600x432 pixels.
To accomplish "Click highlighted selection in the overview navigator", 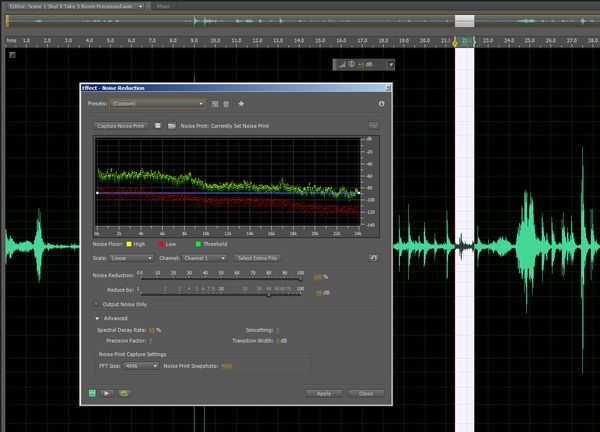I will point(465,21).
